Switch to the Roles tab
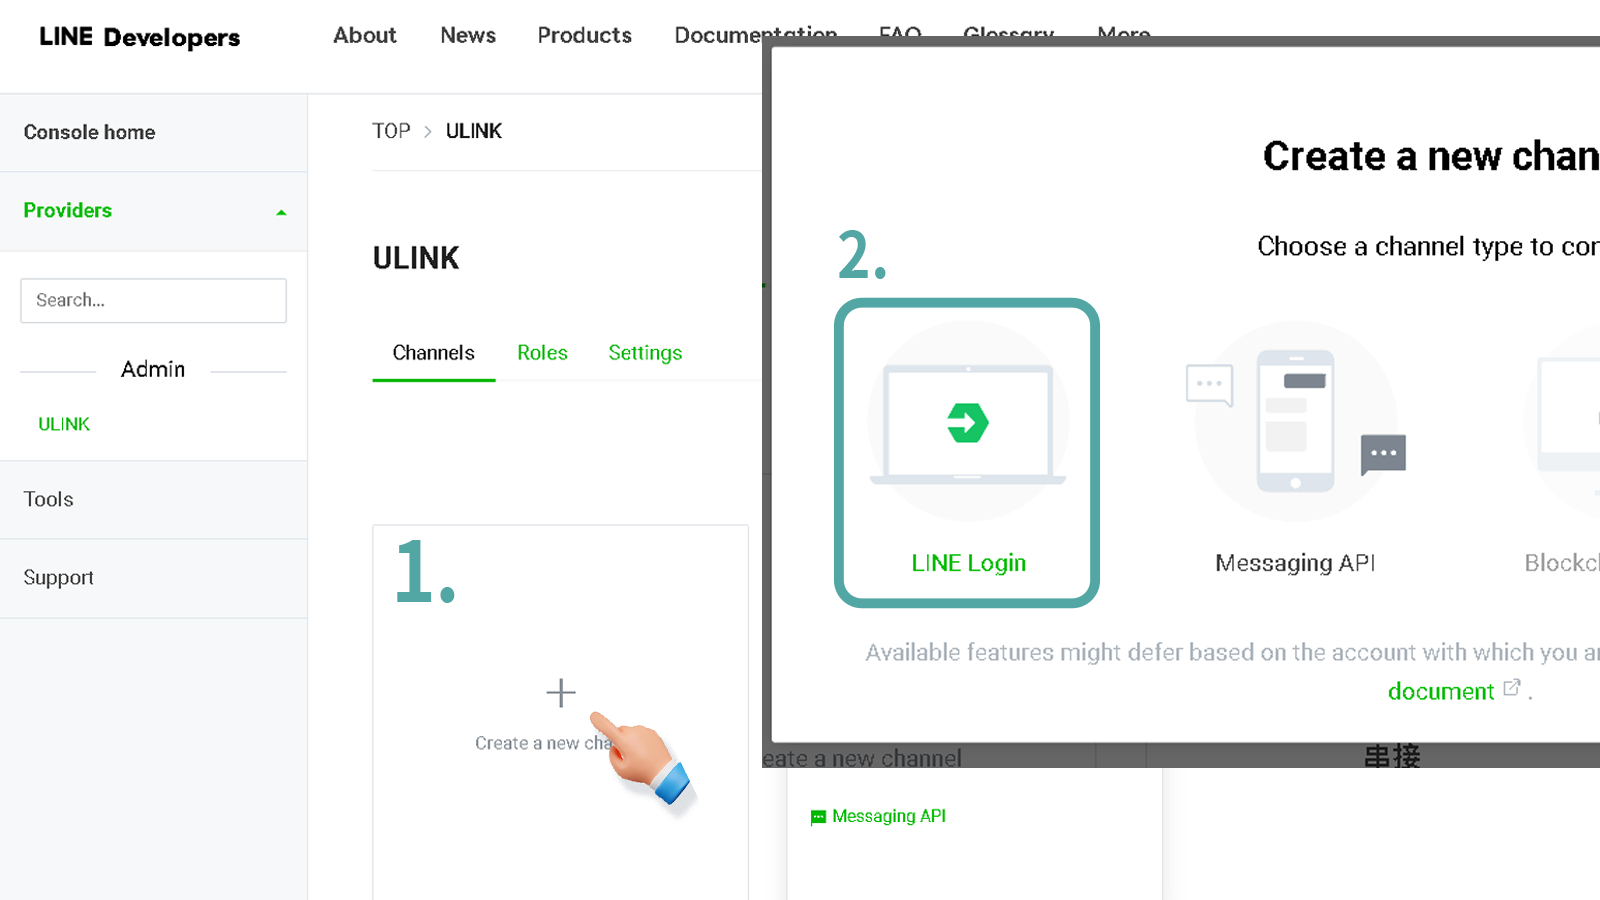The height and width of the screenshot is (900, 1600). point(542,353)
